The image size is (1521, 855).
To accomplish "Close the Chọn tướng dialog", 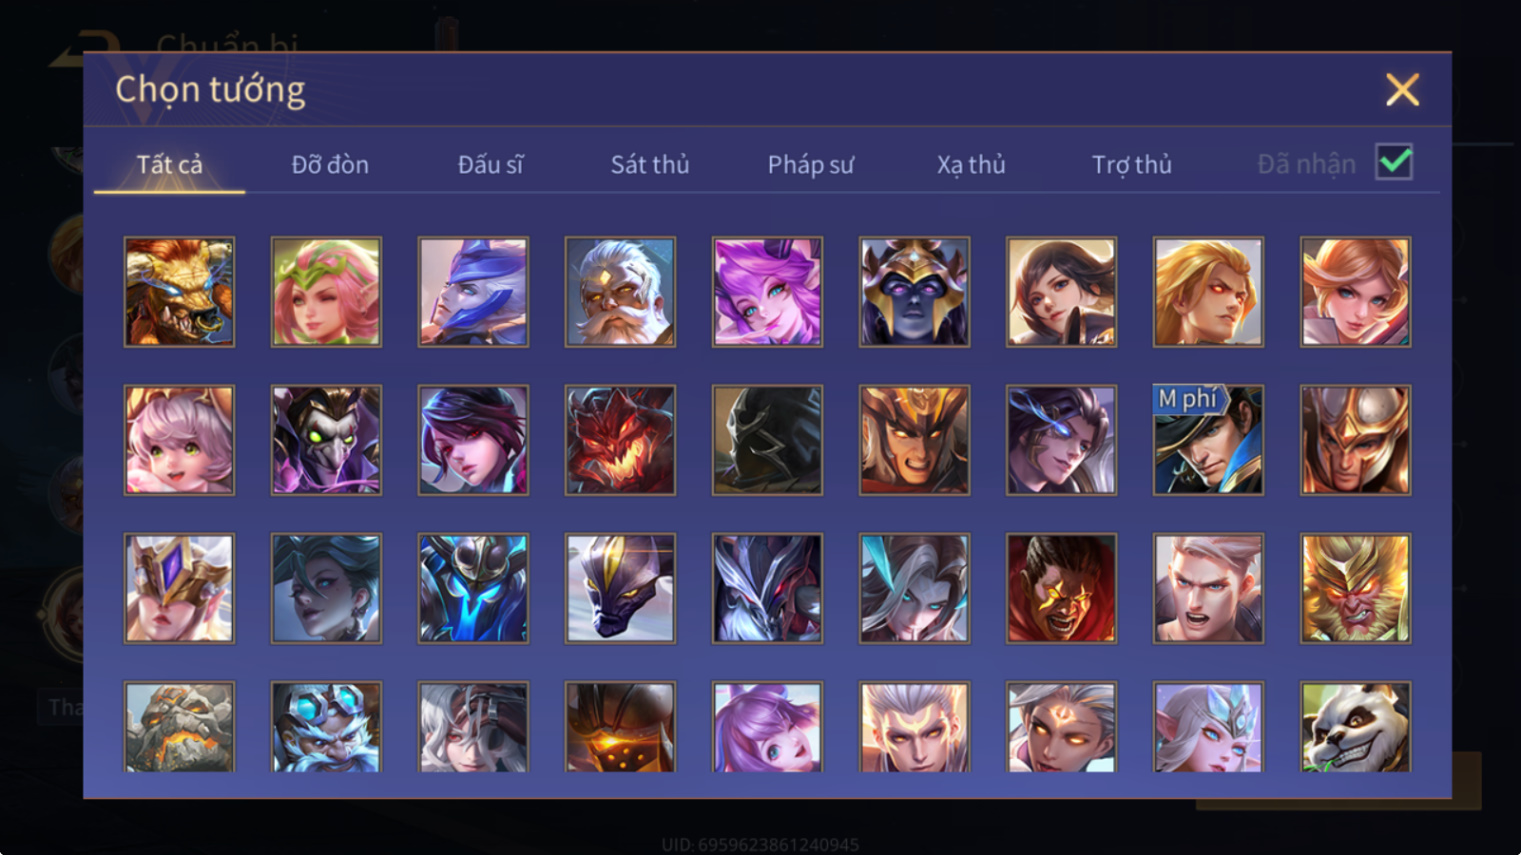I will pyautogui.click(x=1402, y=90).
